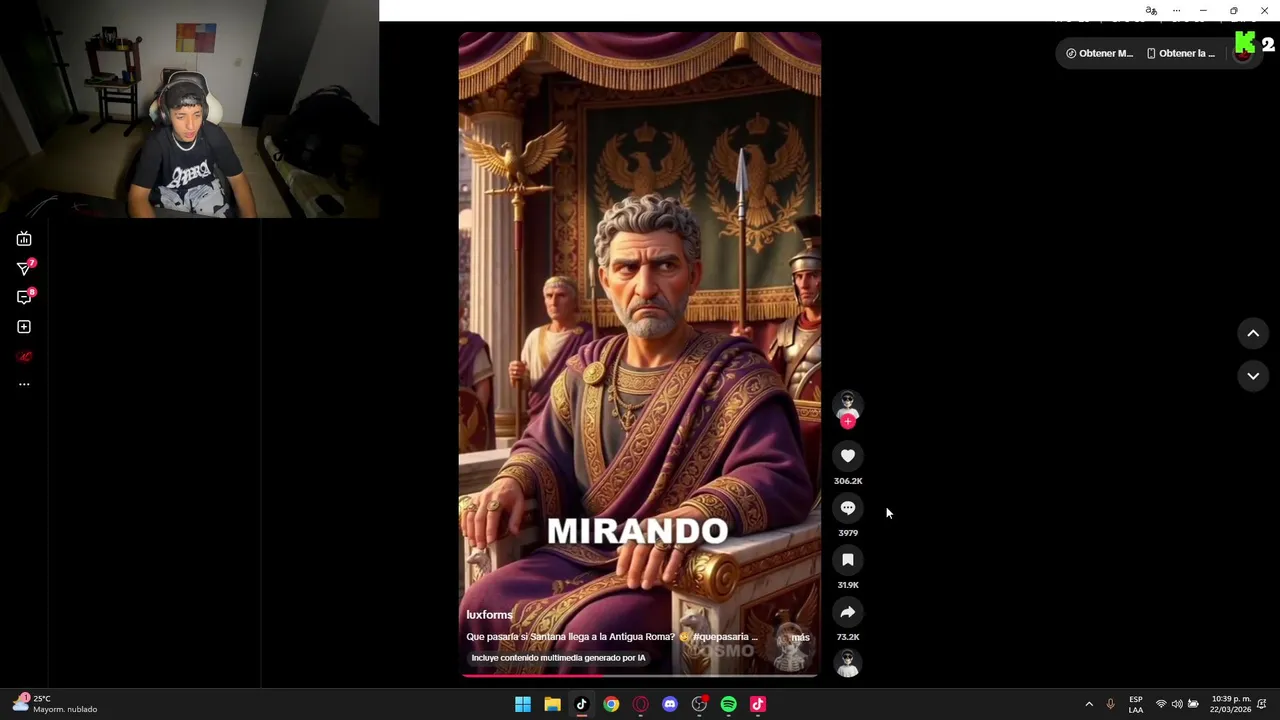Screen dimensions: 1280x720
Task: Open the luxforms profile link
Action: 489,615
